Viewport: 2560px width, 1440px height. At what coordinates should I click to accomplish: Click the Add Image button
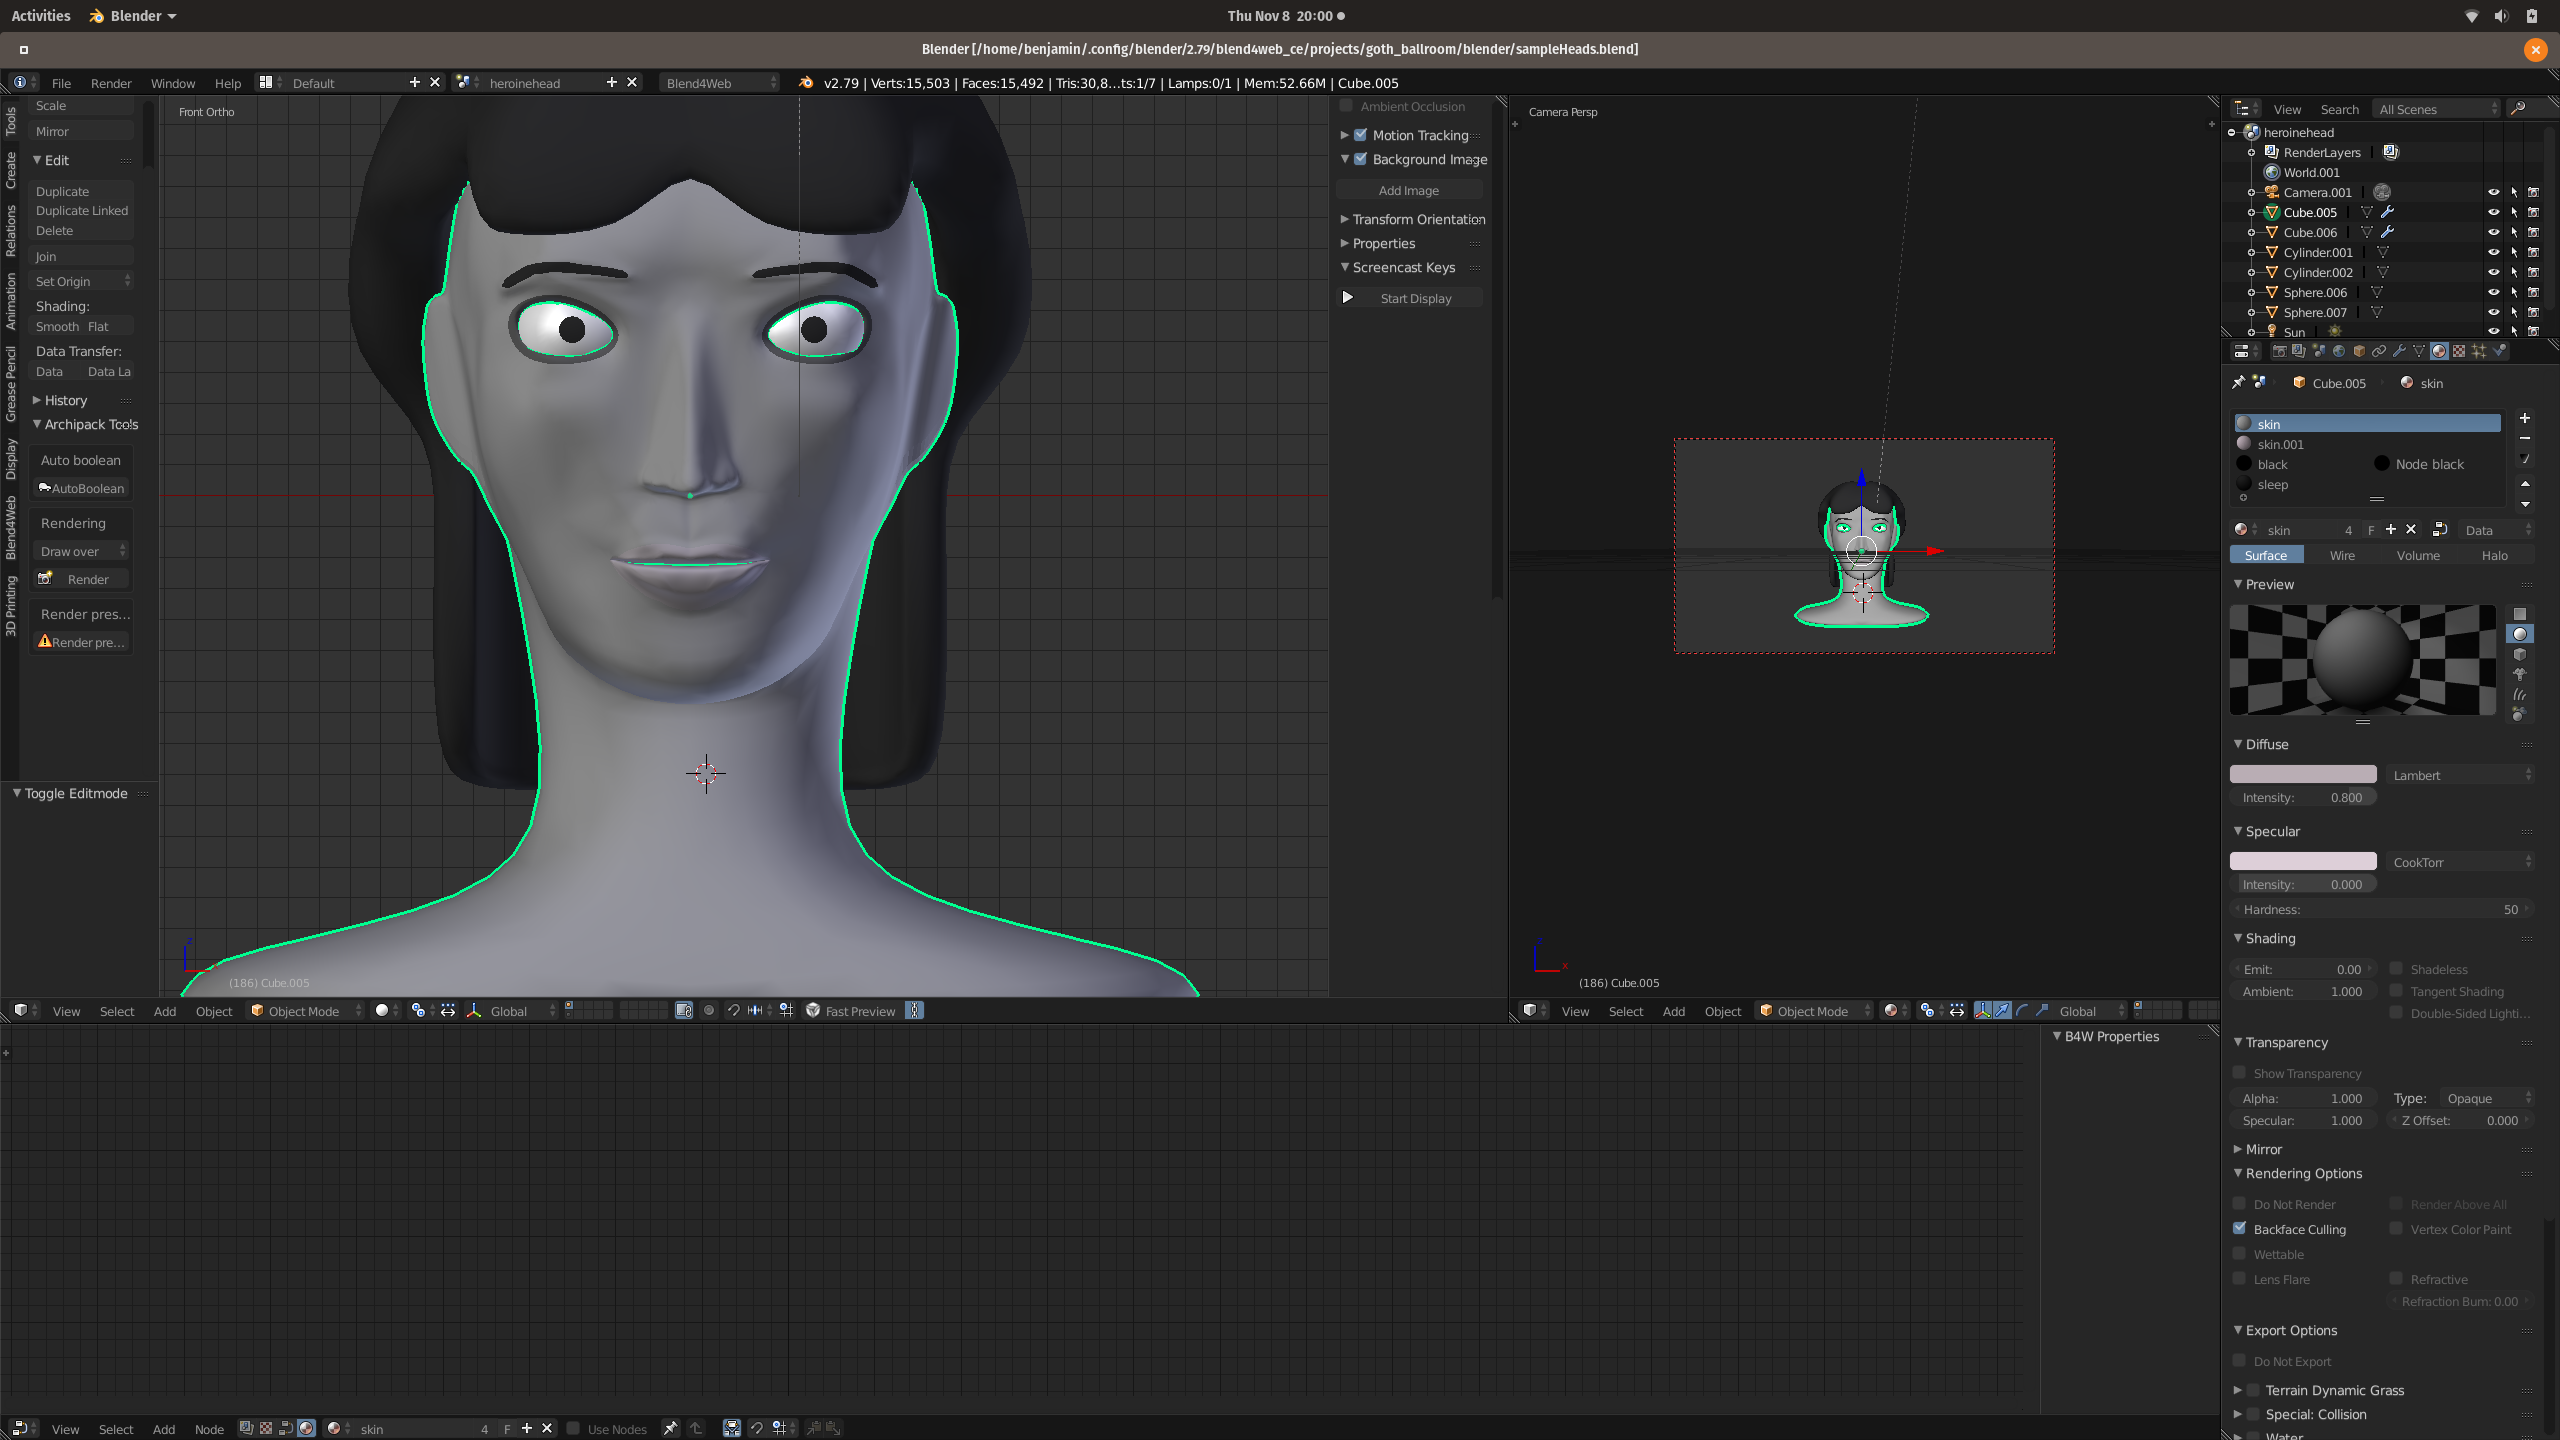point(1408,190)
